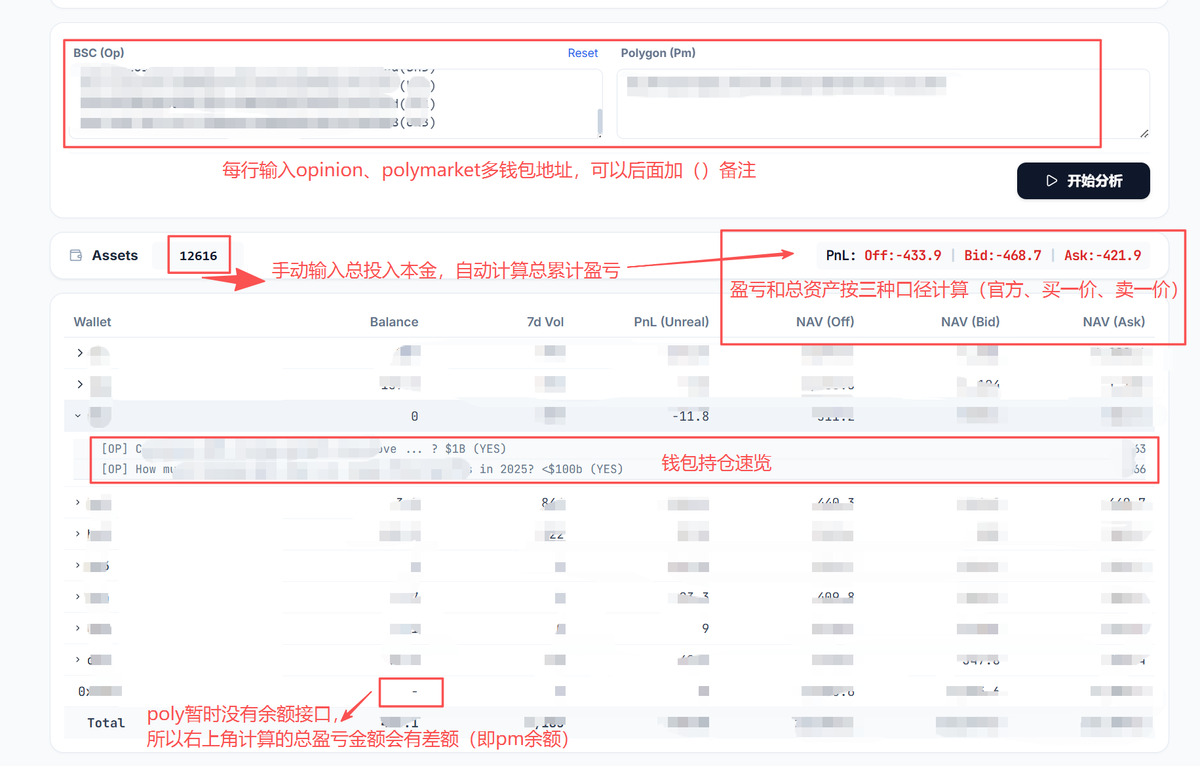Click the -11.8 unrealized PnL cell
Image resolution: width=1200 pixels, height=766 pixels.
691,416
